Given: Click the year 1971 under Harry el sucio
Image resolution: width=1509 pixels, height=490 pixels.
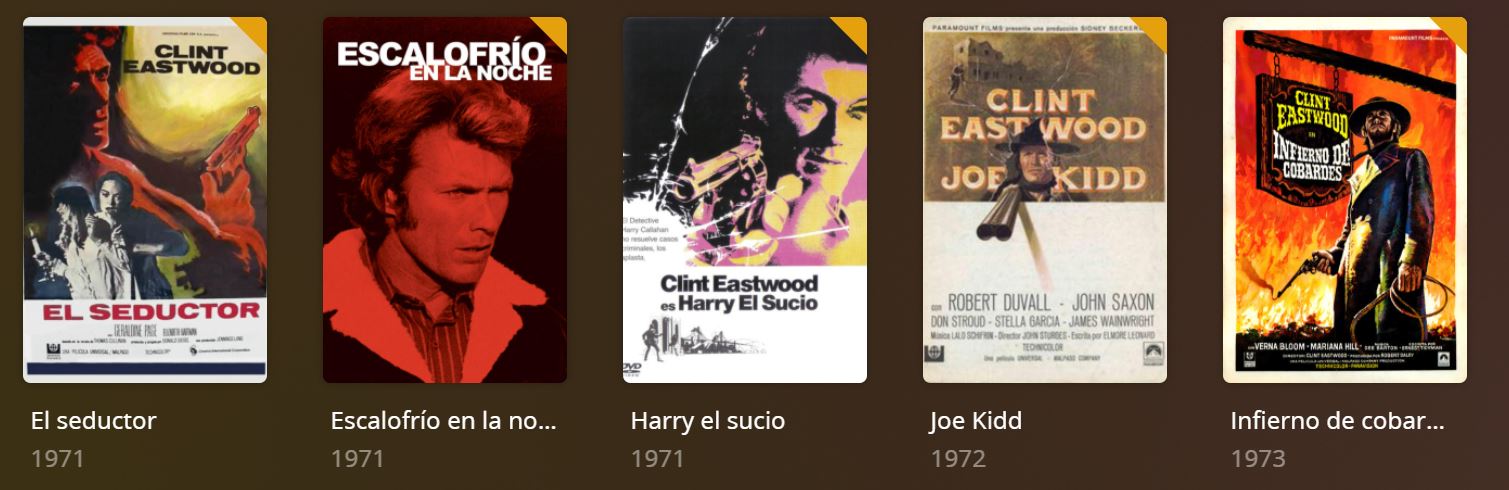Looking at the screenshot, I should coord(658,459).
